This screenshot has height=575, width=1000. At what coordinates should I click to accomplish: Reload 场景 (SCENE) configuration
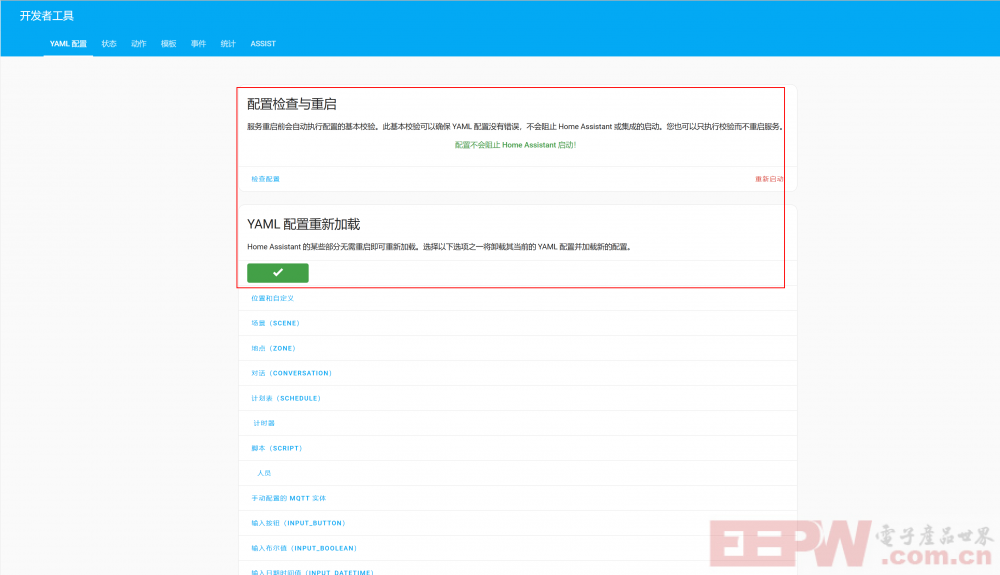[275, 323]
